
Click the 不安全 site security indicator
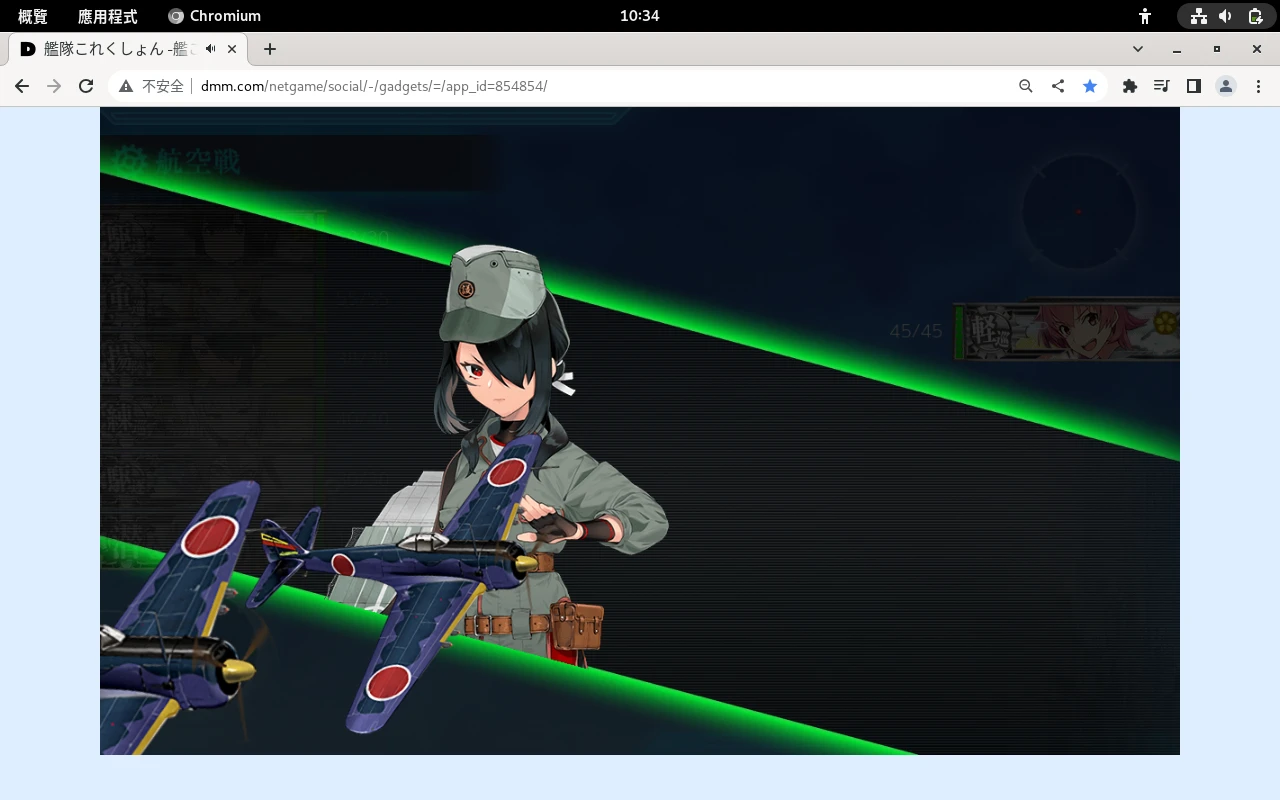tap(152, 86)
